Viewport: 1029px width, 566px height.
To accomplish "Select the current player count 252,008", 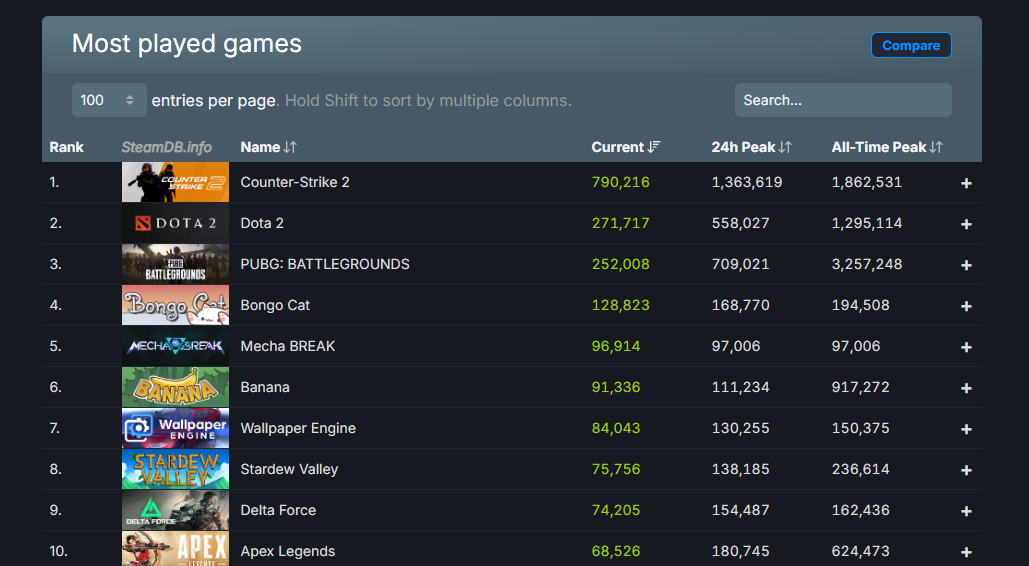I will click(620, 264).
